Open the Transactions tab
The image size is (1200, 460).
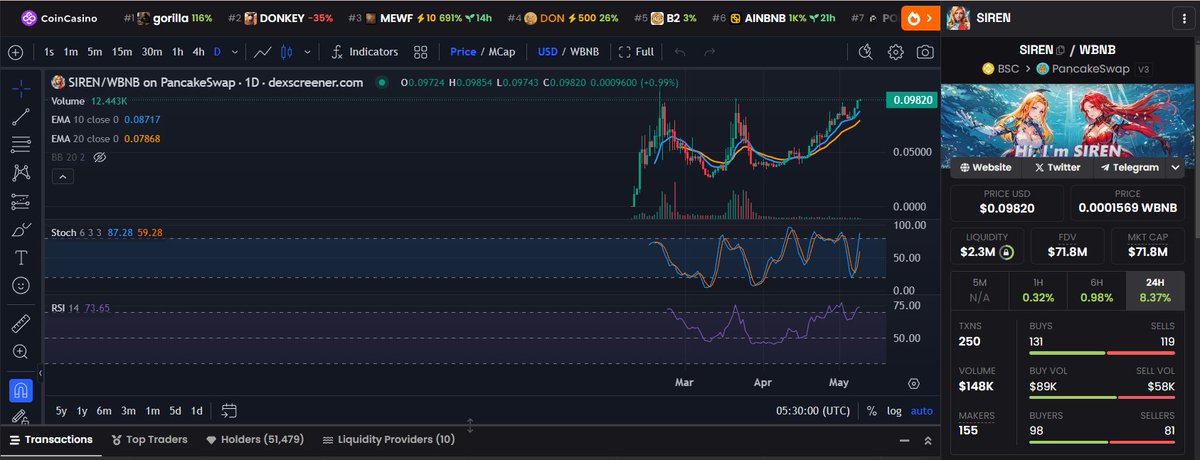(51, 439)
